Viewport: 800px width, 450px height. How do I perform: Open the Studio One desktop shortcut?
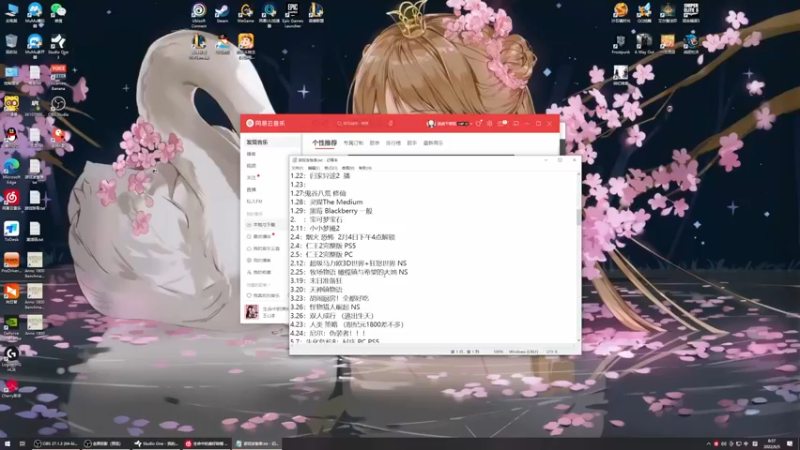click(58, 45)
